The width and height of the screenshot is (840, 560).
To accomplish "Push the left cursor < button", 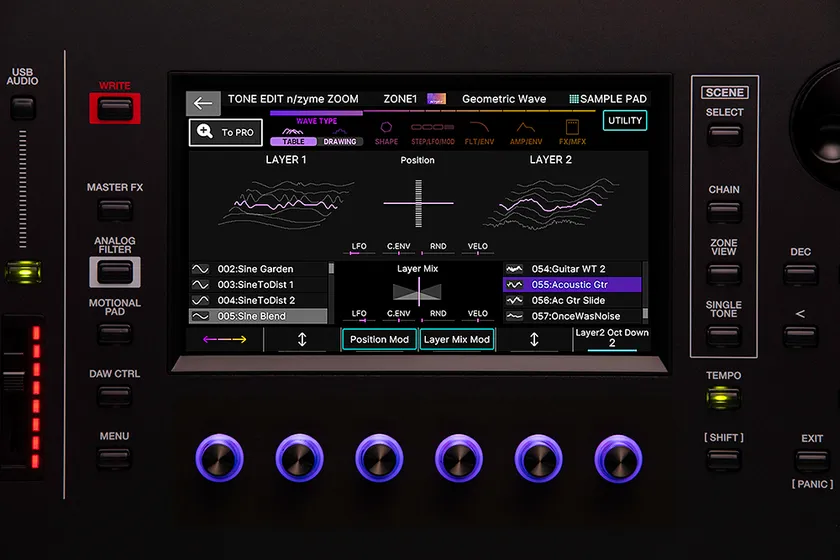I will click(x=801, y=336).
